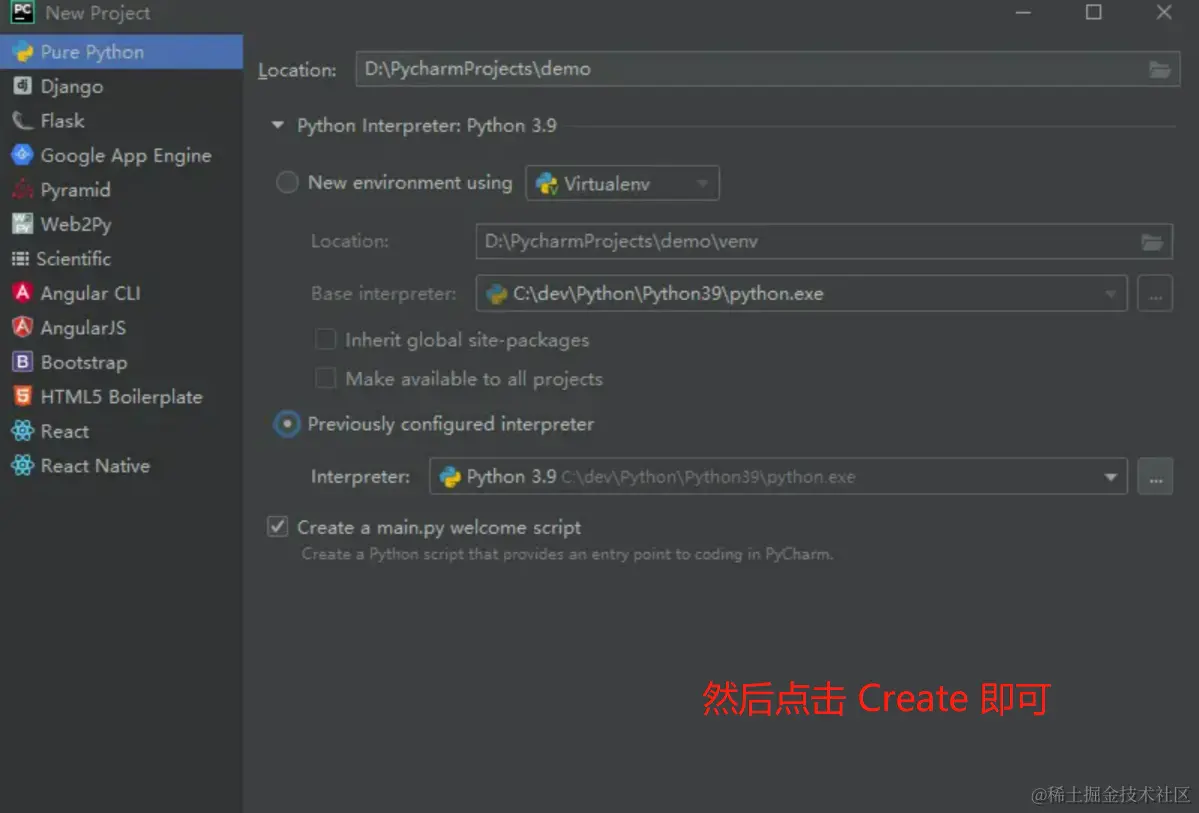Click ellipsis button next to Base interpreter

1155,294
